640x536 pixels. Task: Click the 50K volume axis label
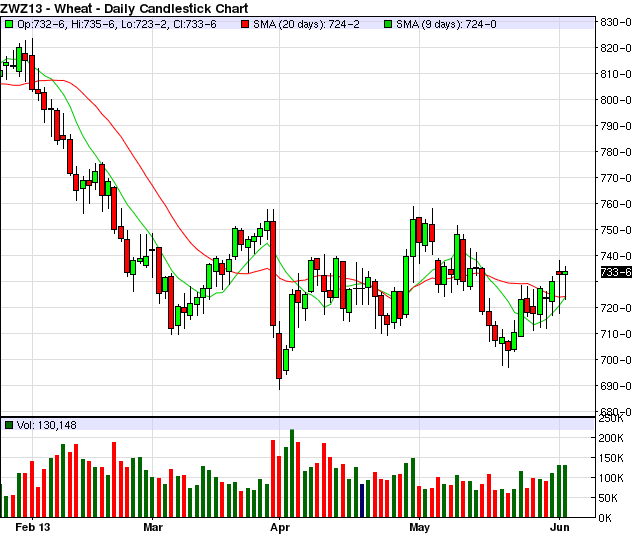(611, 498)
